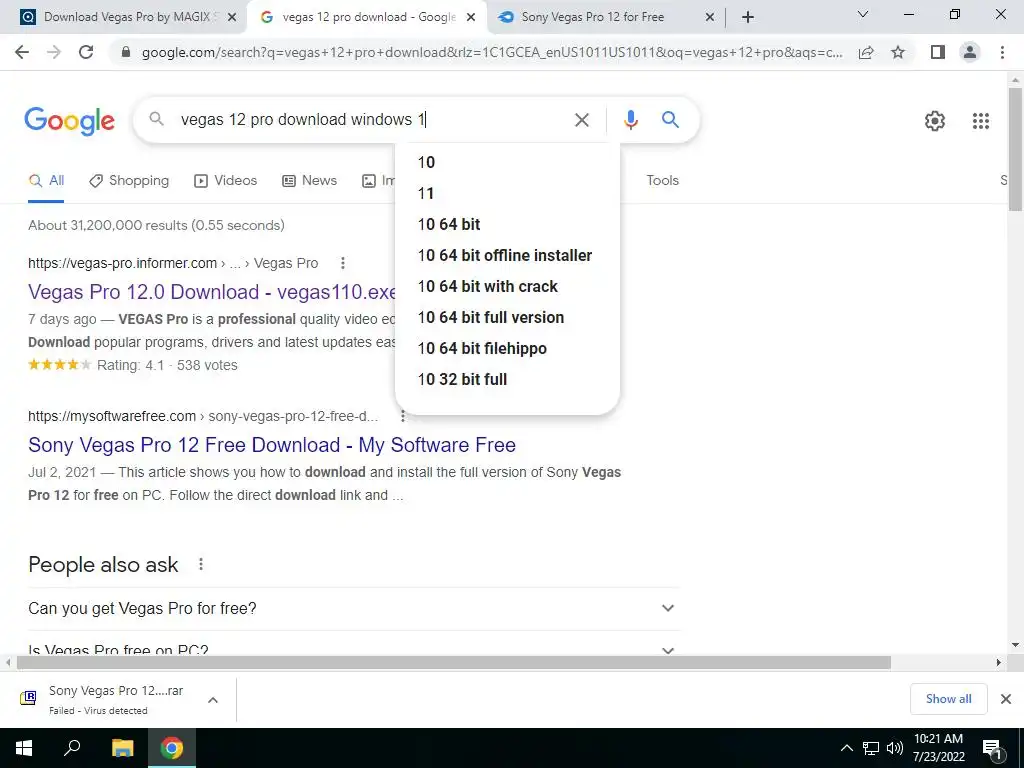Open the Chrome side panel icon
This screenshot has width=1024, height=768.
938,52
